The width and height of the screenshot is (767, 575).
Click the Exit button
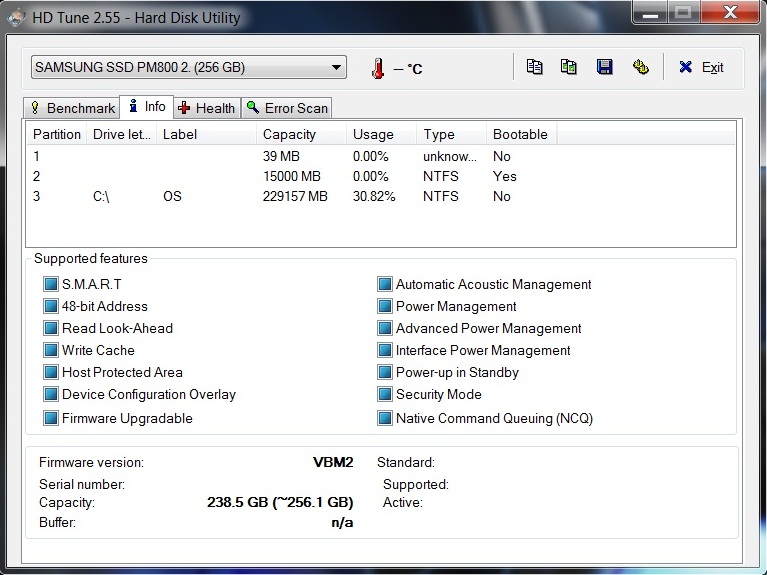pyautogui.click(x=701, y=67)
